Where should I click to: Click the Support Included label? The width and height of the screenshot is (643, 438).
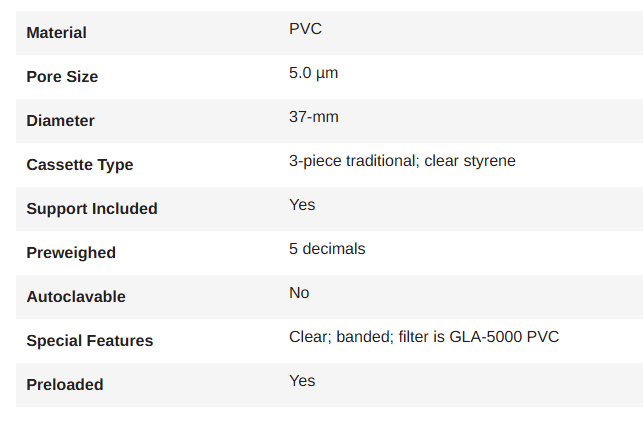click(x=92, y=209)
